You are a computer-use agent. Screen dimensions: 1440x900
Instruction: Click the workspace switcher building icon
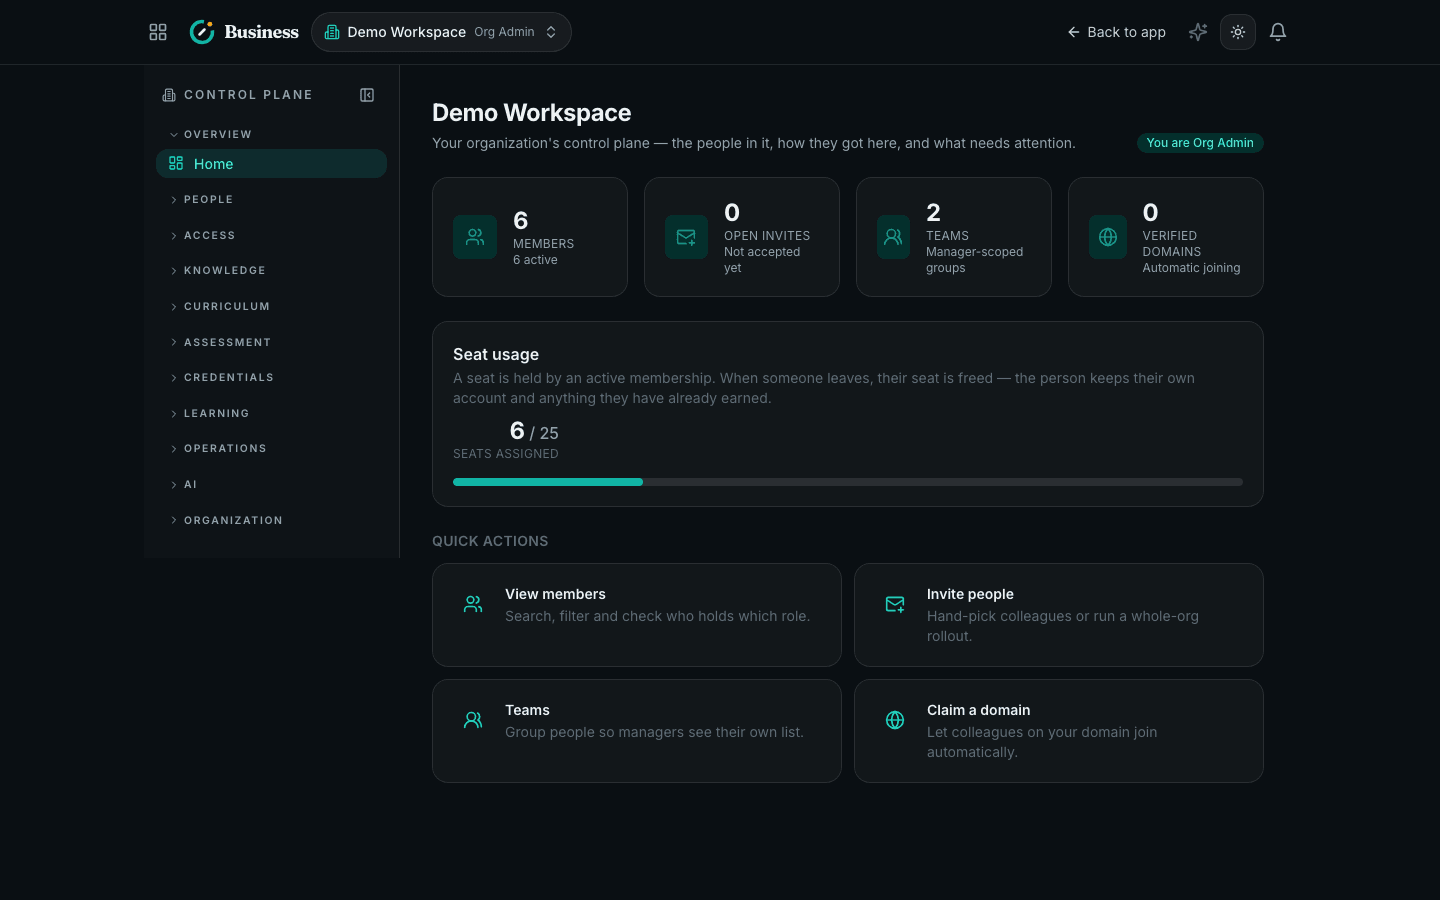pos(332,32)
